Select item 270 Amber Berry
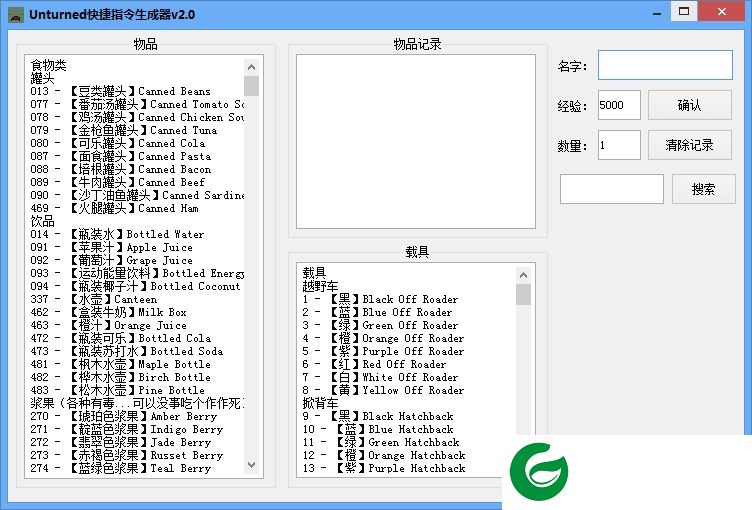 pyautogui.click(x=123, y=416)
